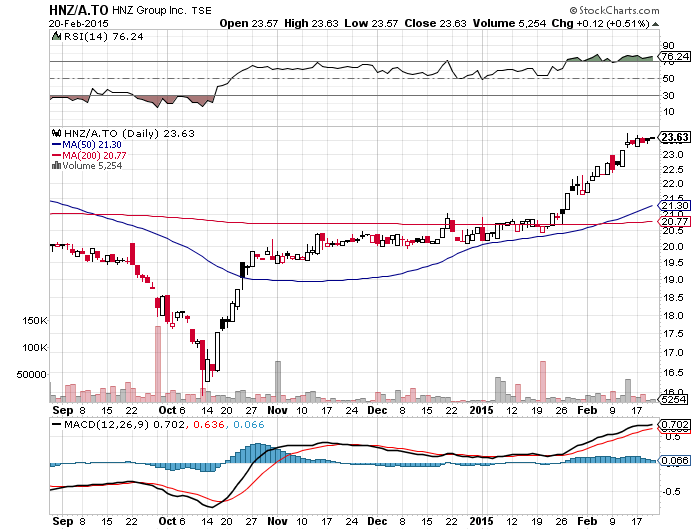Viewport: 700px width, 530px height.
Task: Click the 21.30 MA(50) axis tag
Action: click(675, 205)
